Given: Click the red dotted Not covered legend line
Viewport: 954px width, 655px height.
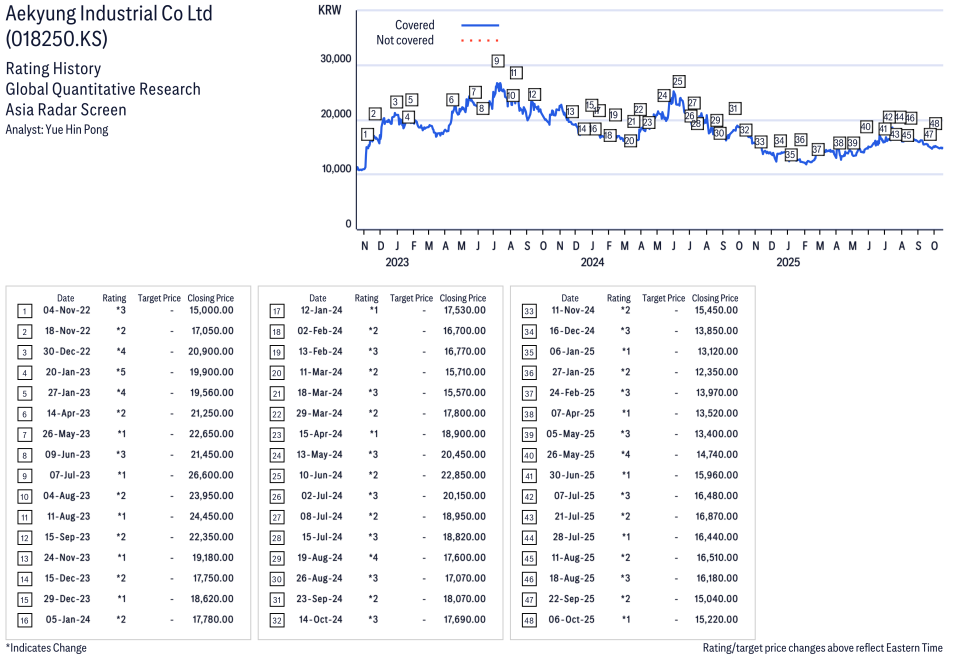Looking at the screenshot, I should [x=480, y=41].
